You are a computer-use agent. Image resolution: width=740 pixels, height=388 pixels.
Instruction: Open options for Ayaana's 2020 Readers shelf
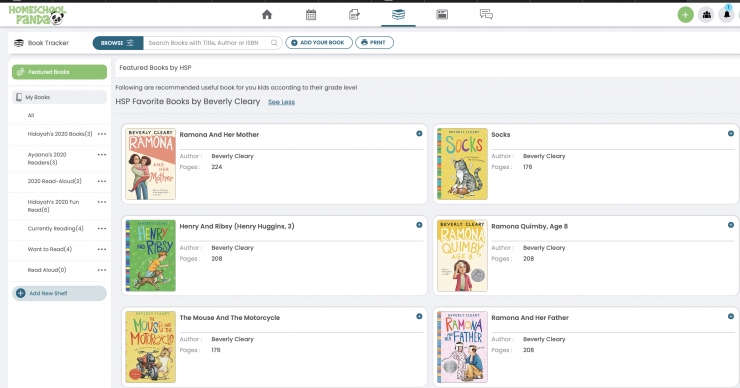click(102, 155)
